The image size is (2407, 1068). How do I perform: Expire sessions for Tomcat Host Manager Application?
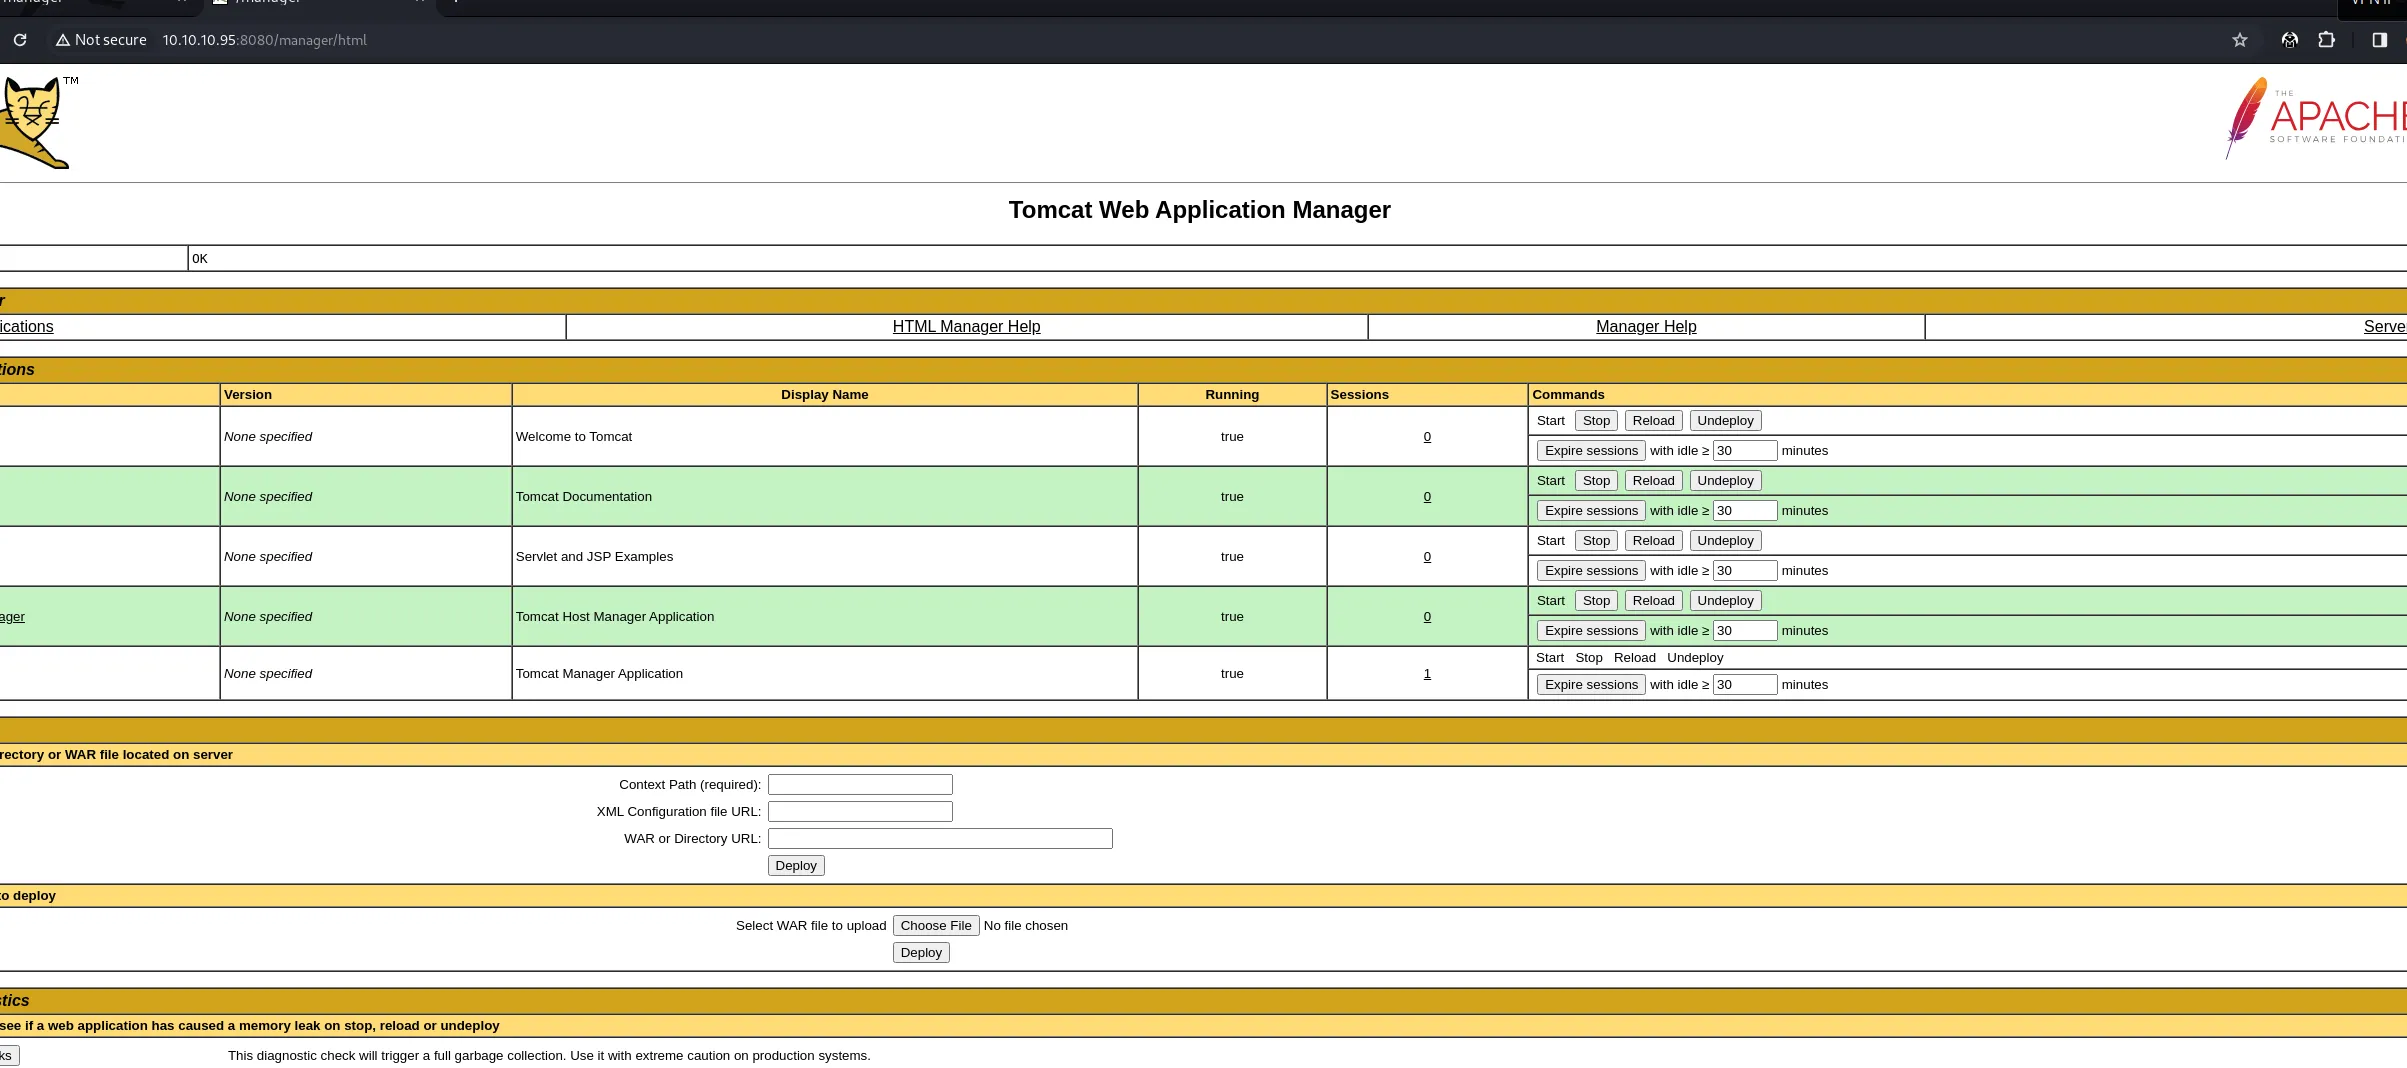coord(1591,631)
